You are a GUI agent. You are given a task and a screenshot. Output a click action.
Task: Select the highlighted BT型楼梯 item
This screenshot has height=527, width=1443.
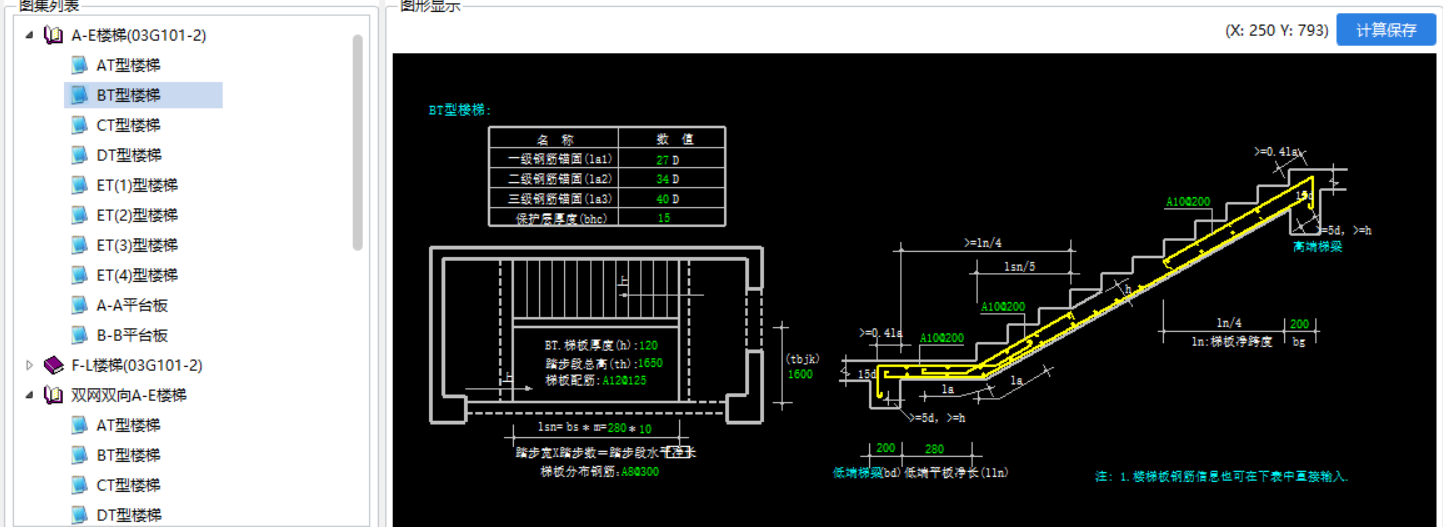pyautogui.click(x=128, y=95)
